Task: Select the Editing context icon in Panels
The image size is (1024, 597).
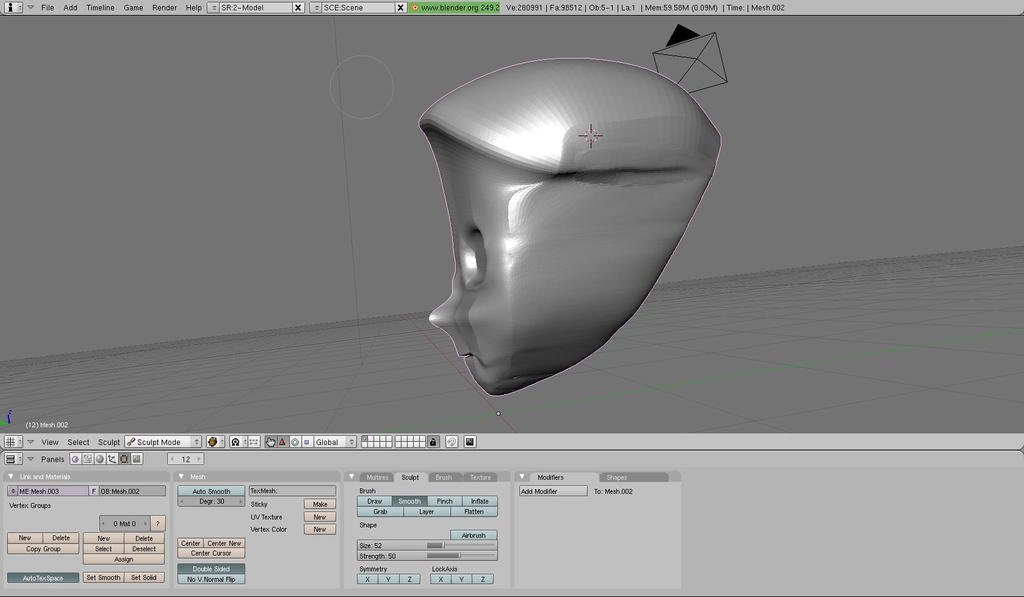Action: pyautogui.click(x=124, y=459)
